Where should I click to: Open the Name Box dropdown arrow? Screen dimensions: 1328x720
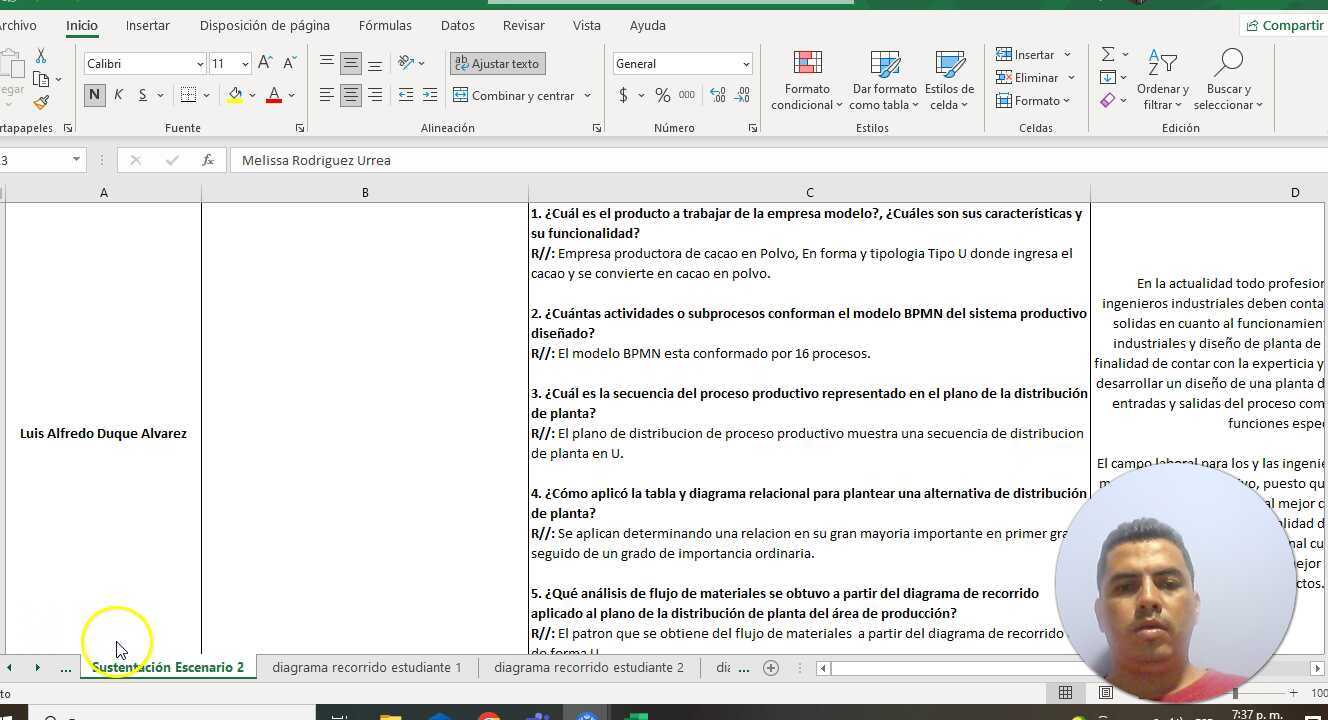[x=76, y=160]
